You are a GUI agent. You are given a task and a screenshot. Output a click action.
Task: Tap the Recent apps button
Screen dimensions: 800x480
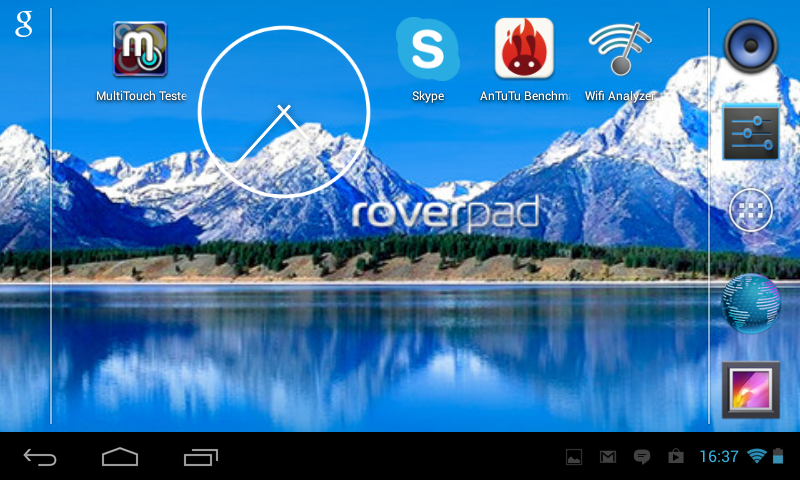201,457
